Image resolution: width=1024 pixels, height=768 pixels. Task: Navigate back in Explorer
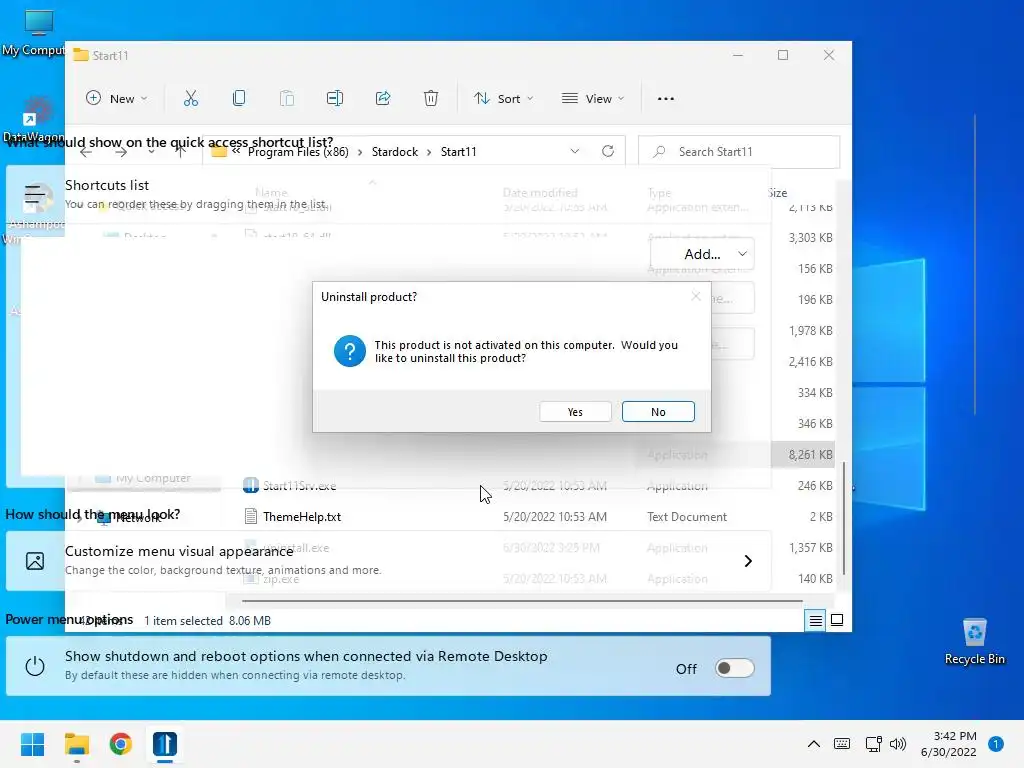(86, 152)
